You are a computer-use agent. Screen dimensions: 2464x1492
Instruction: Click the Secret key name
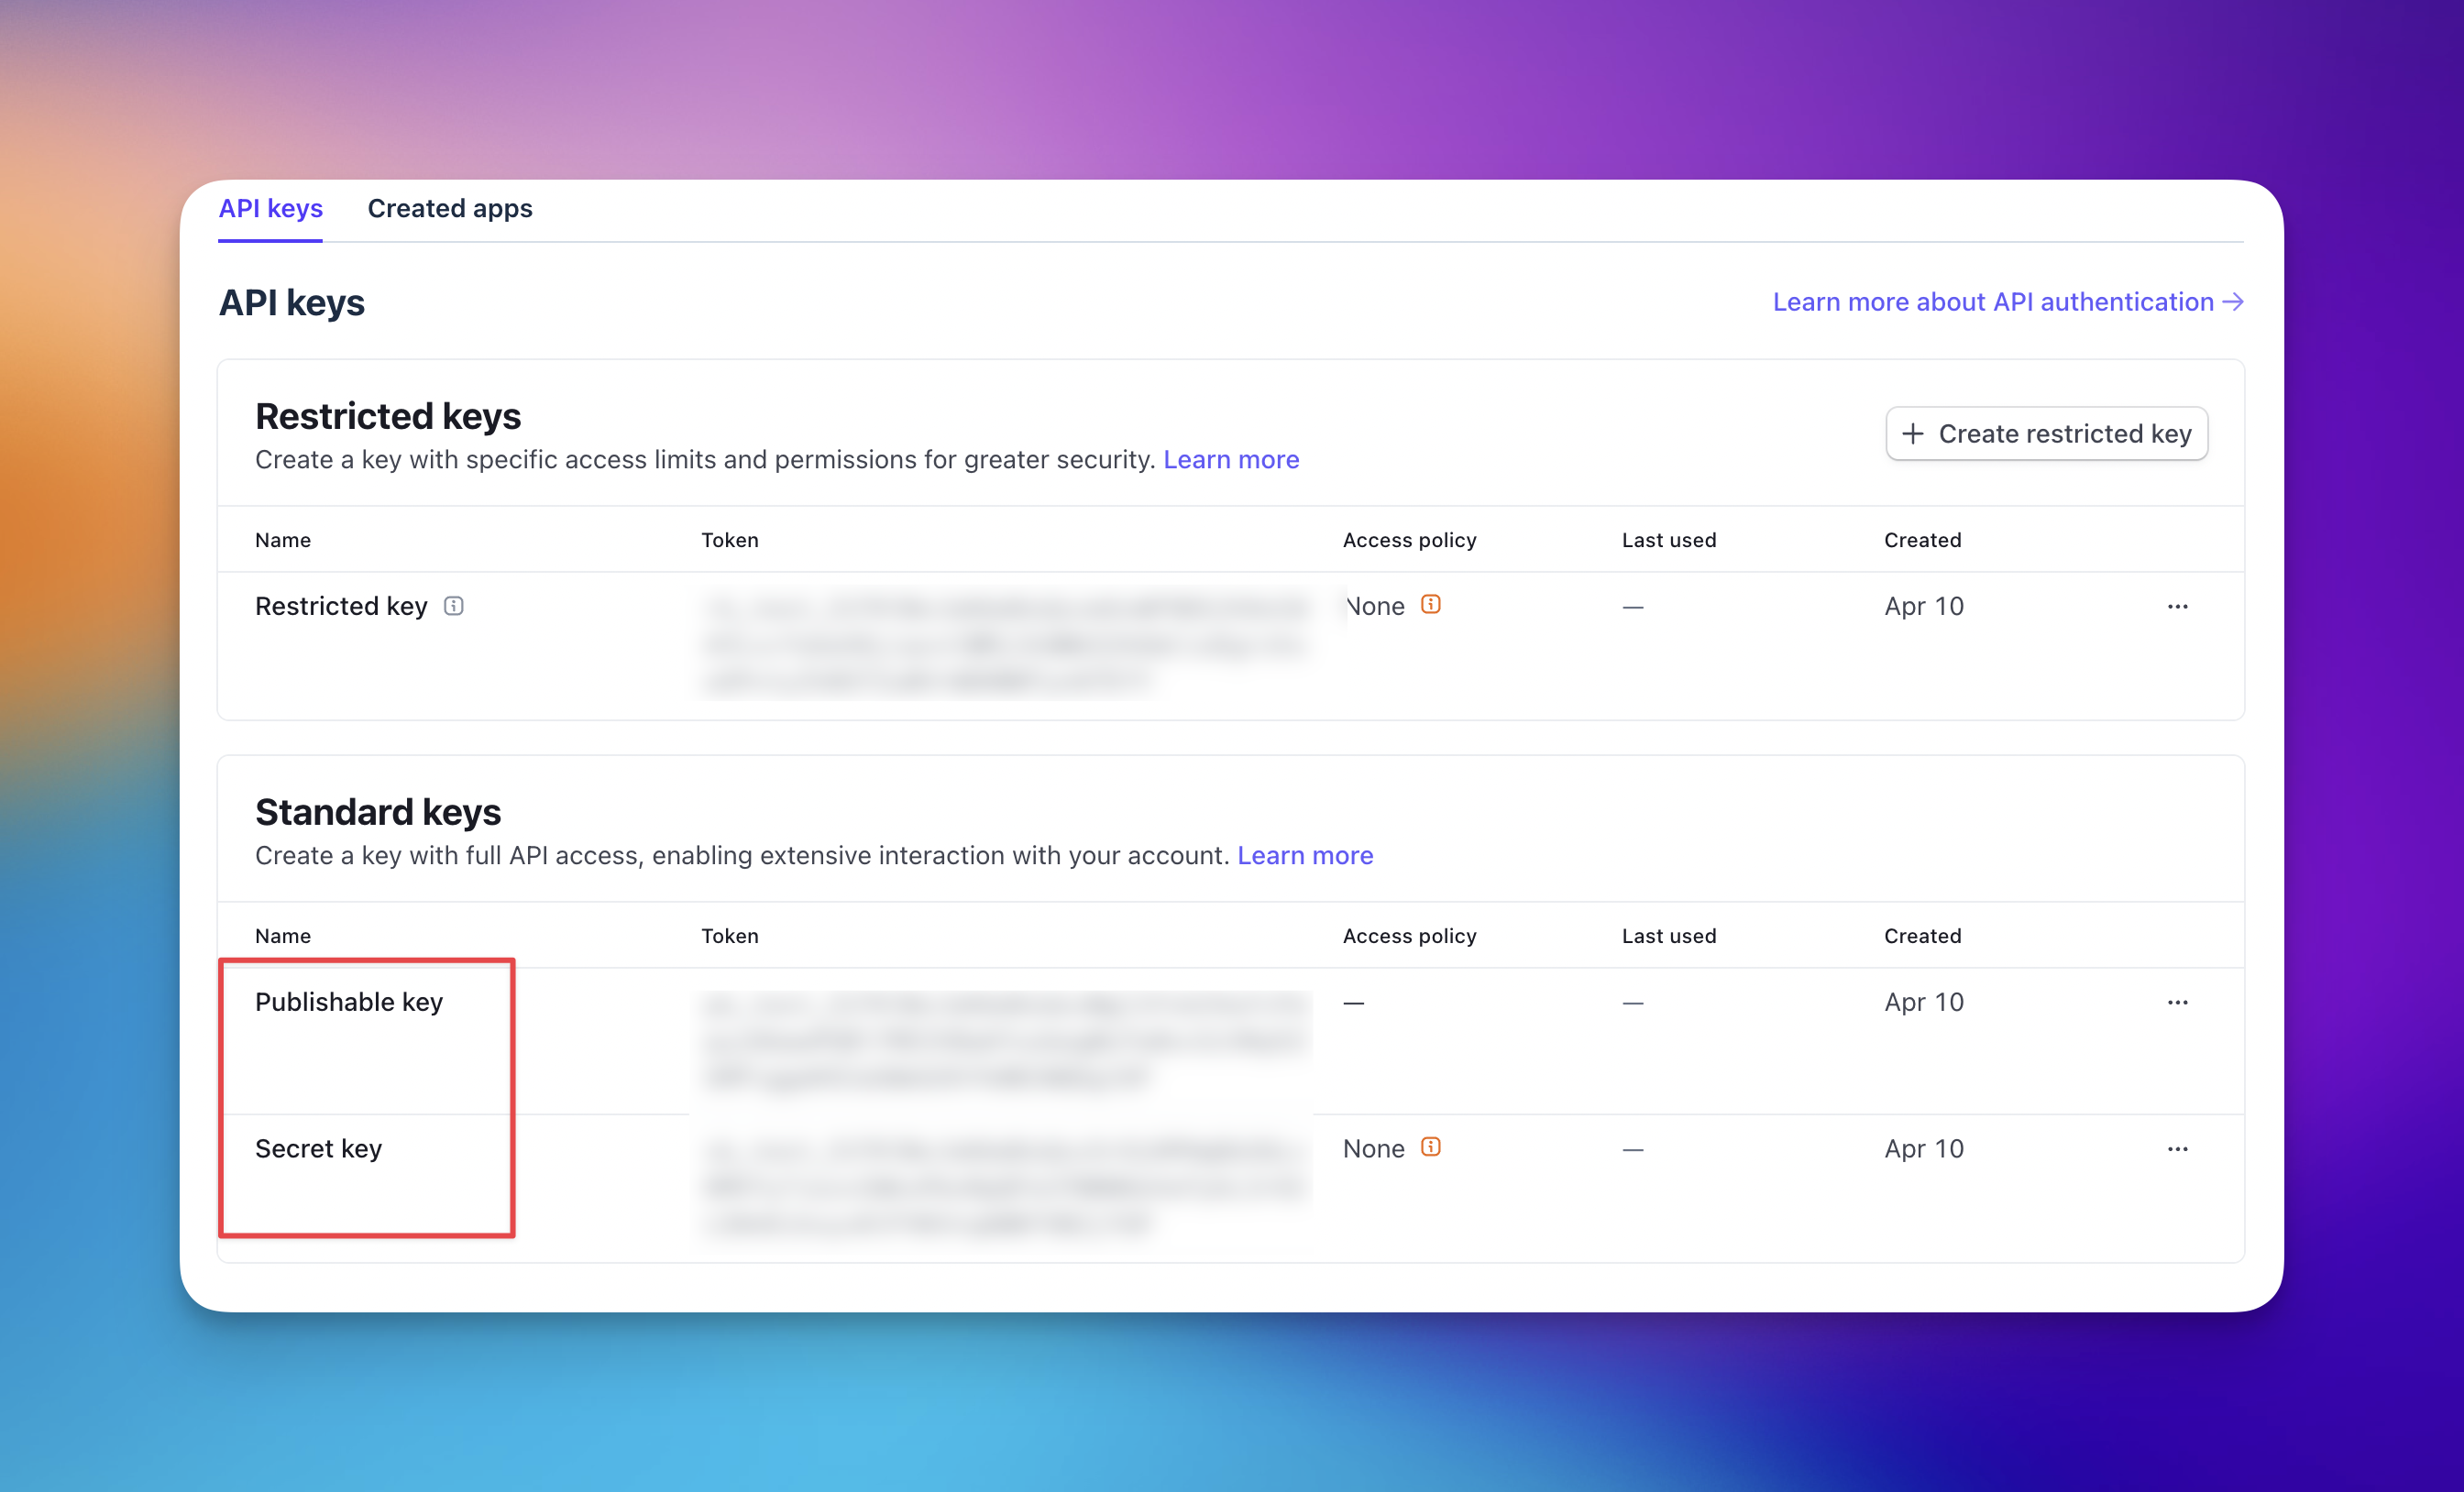click(x=318, y=1149)
